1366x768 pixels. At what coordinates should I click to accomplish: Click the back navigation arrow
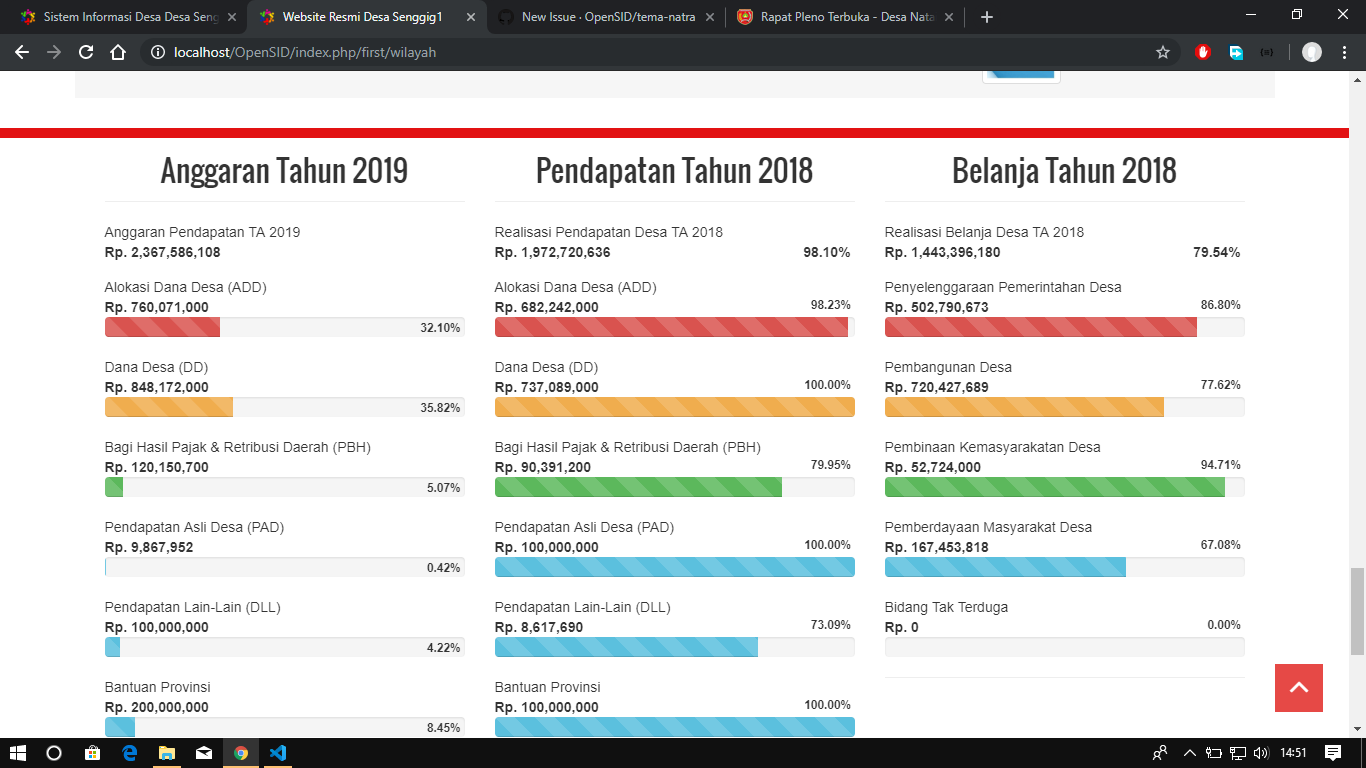coord(20,51)
